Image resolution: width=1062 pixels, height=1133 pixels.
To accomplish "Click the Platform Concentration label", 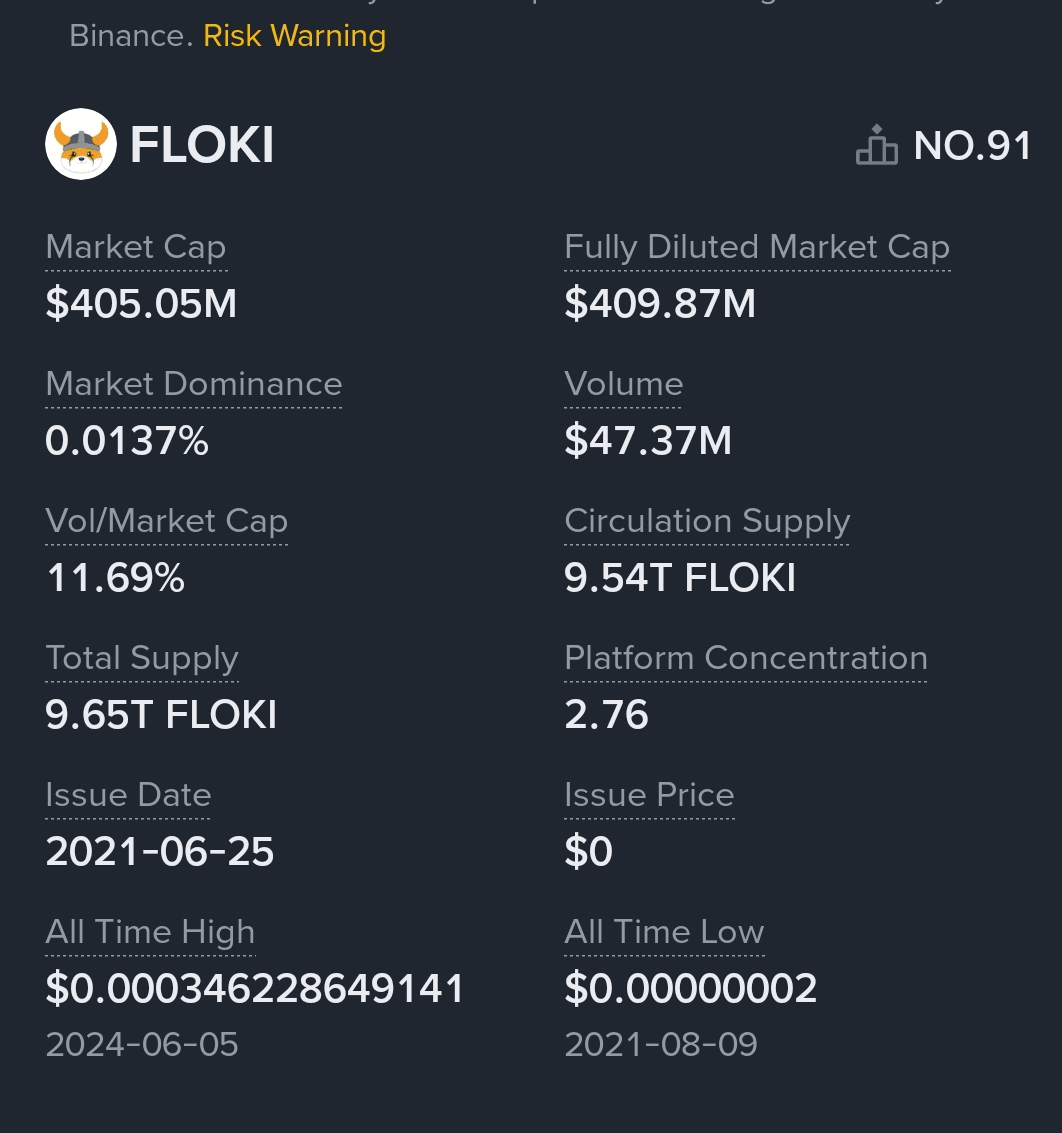I will coord(745,658).
